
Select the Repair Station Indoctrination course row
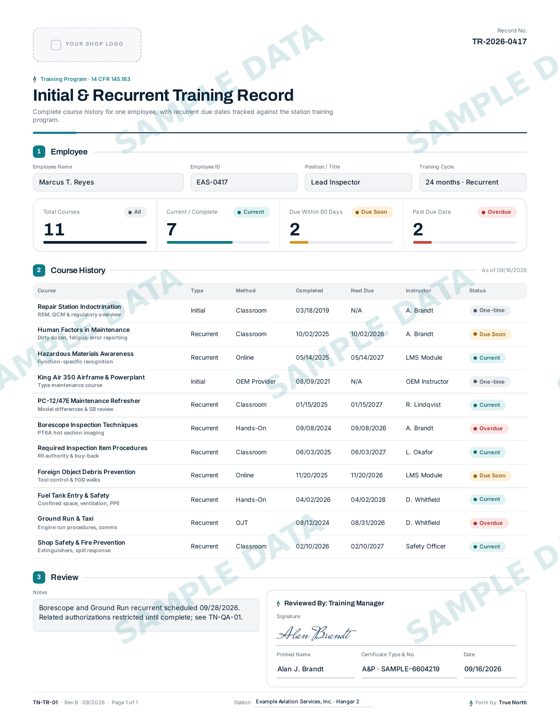[x=280, y=310]
